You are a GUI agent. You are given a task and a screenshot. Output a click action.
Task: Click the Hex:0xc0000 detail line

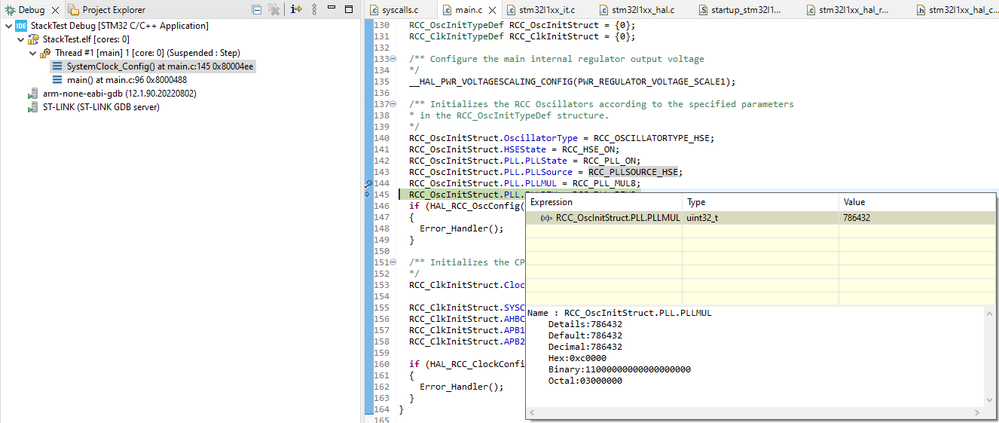click(576, 358)
